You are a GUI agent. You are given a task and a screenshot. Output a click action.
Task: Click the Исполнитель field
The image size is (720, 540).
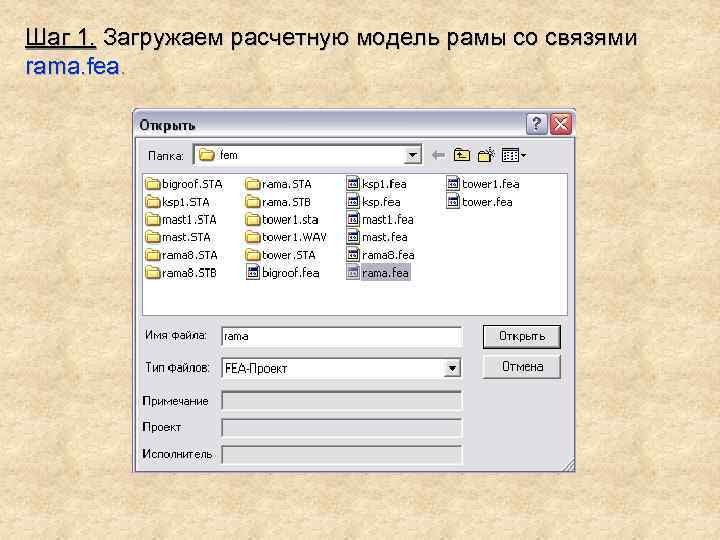point(341,455)
